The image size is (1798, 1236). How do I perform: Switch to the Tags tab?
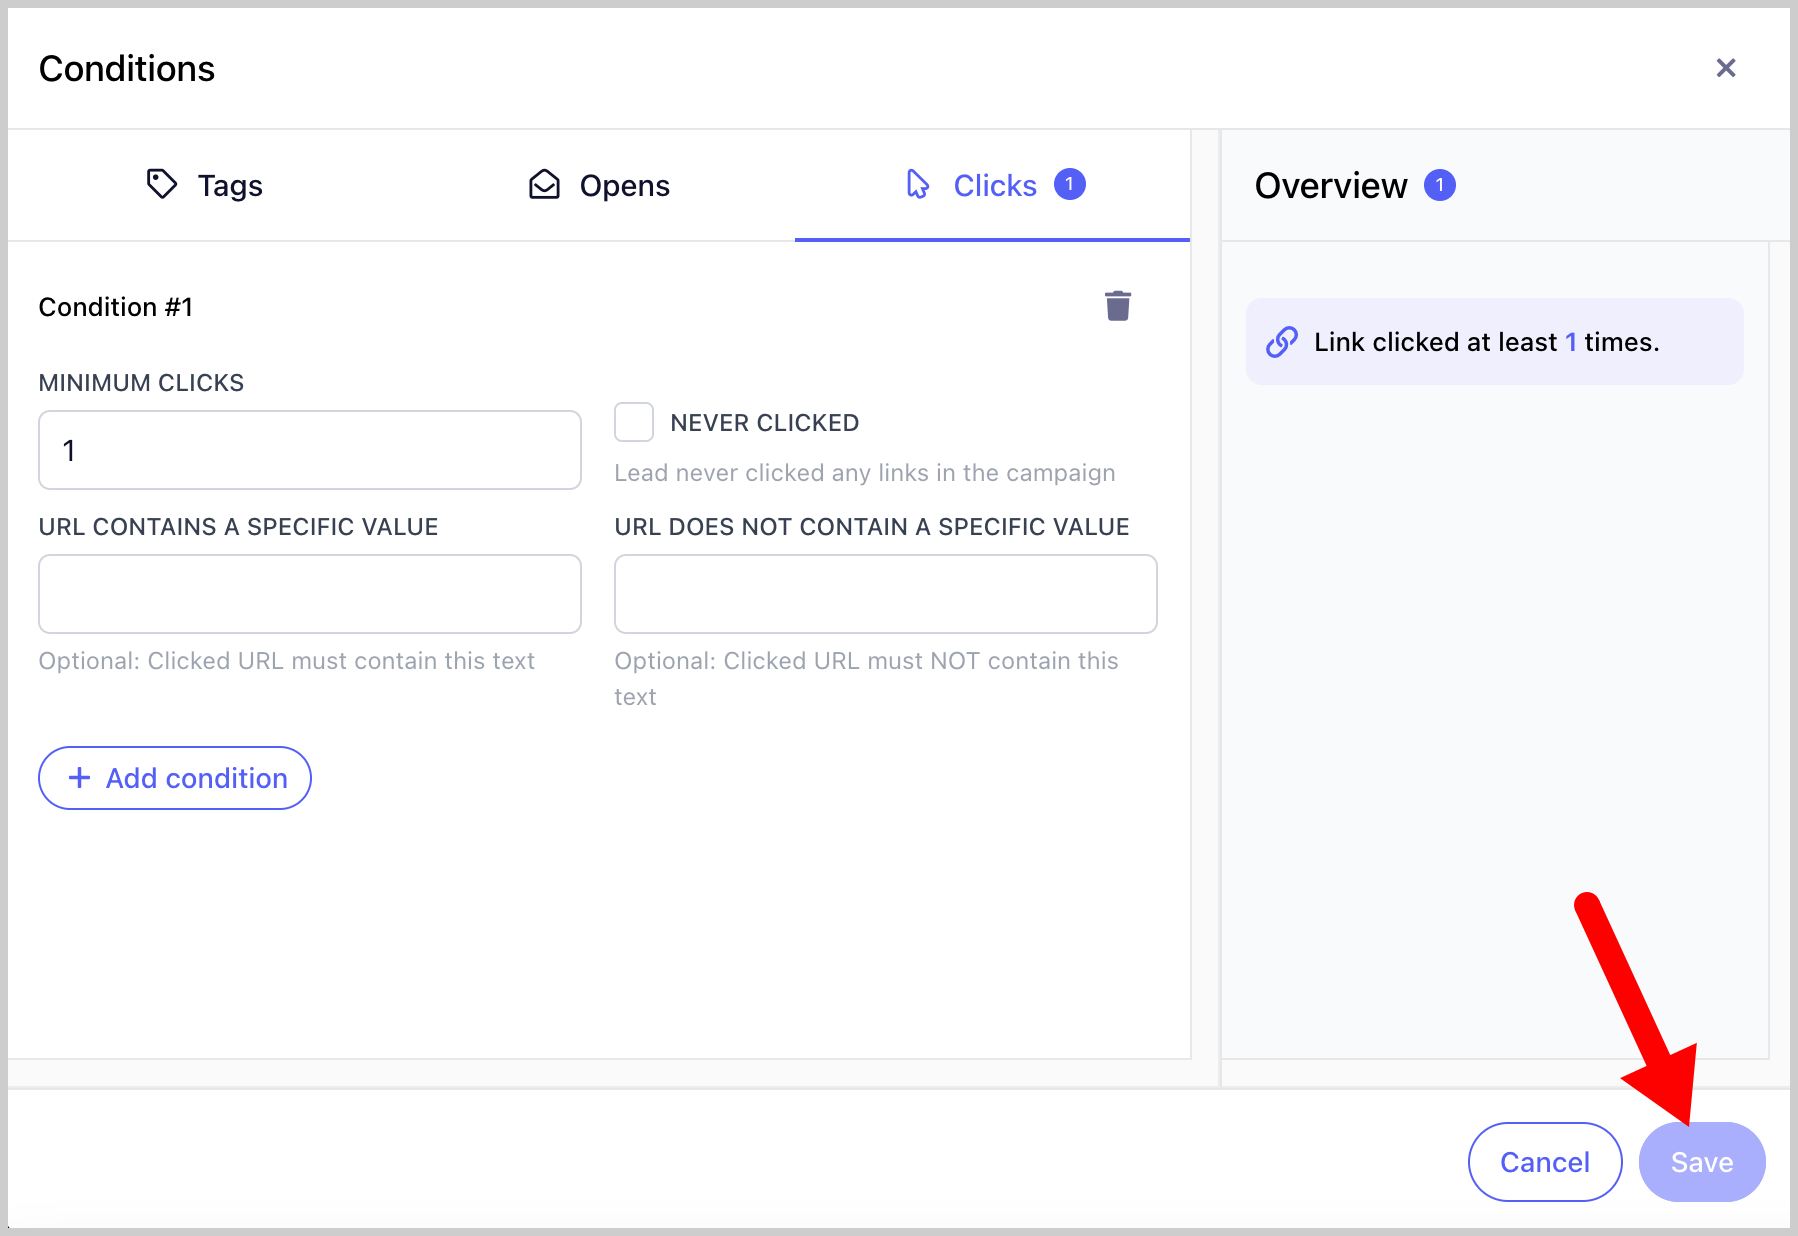pyautogui.click(x=204, y=185)
